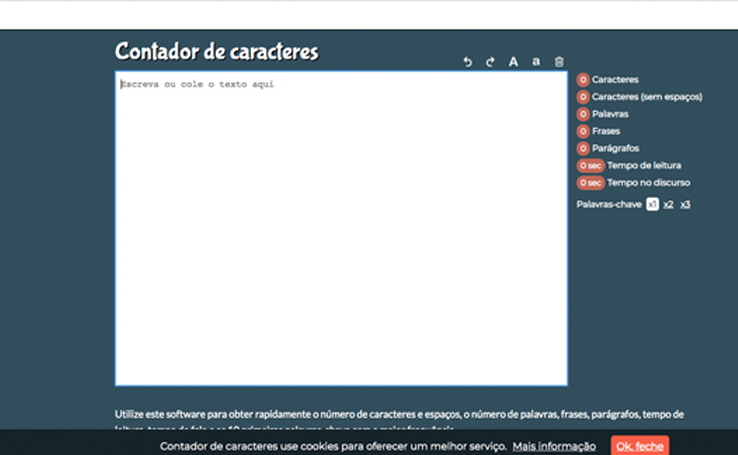Select the x3 keyword option
The width and height of the screenshot is (738, 455).
point(685,204)
